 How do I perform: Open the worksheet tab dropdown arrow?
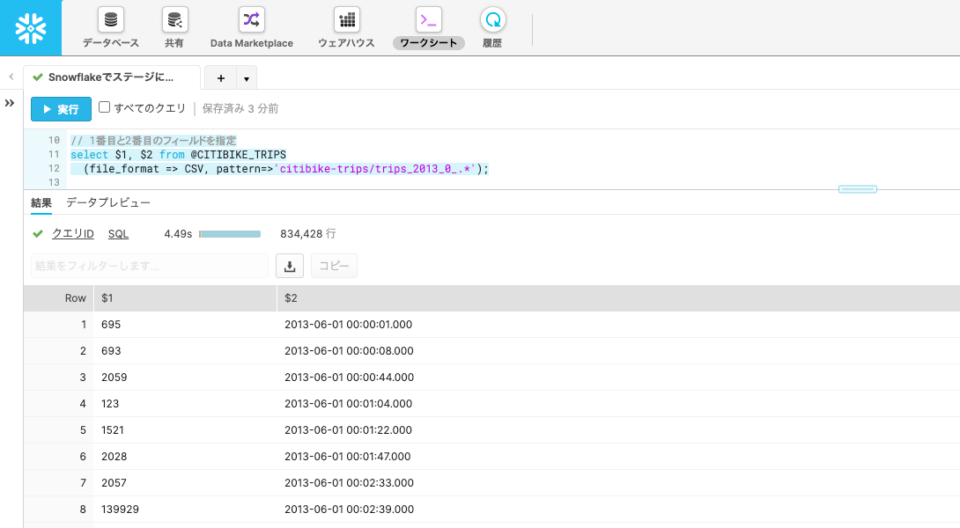[246, 78]
